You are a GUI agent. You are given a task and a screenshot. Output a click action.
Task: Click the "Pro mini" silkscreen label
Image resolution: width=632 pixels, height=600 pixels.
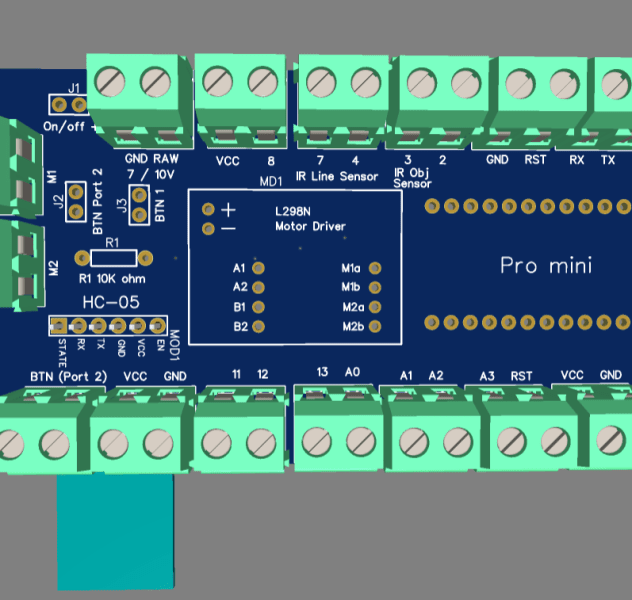click(546, 266)
